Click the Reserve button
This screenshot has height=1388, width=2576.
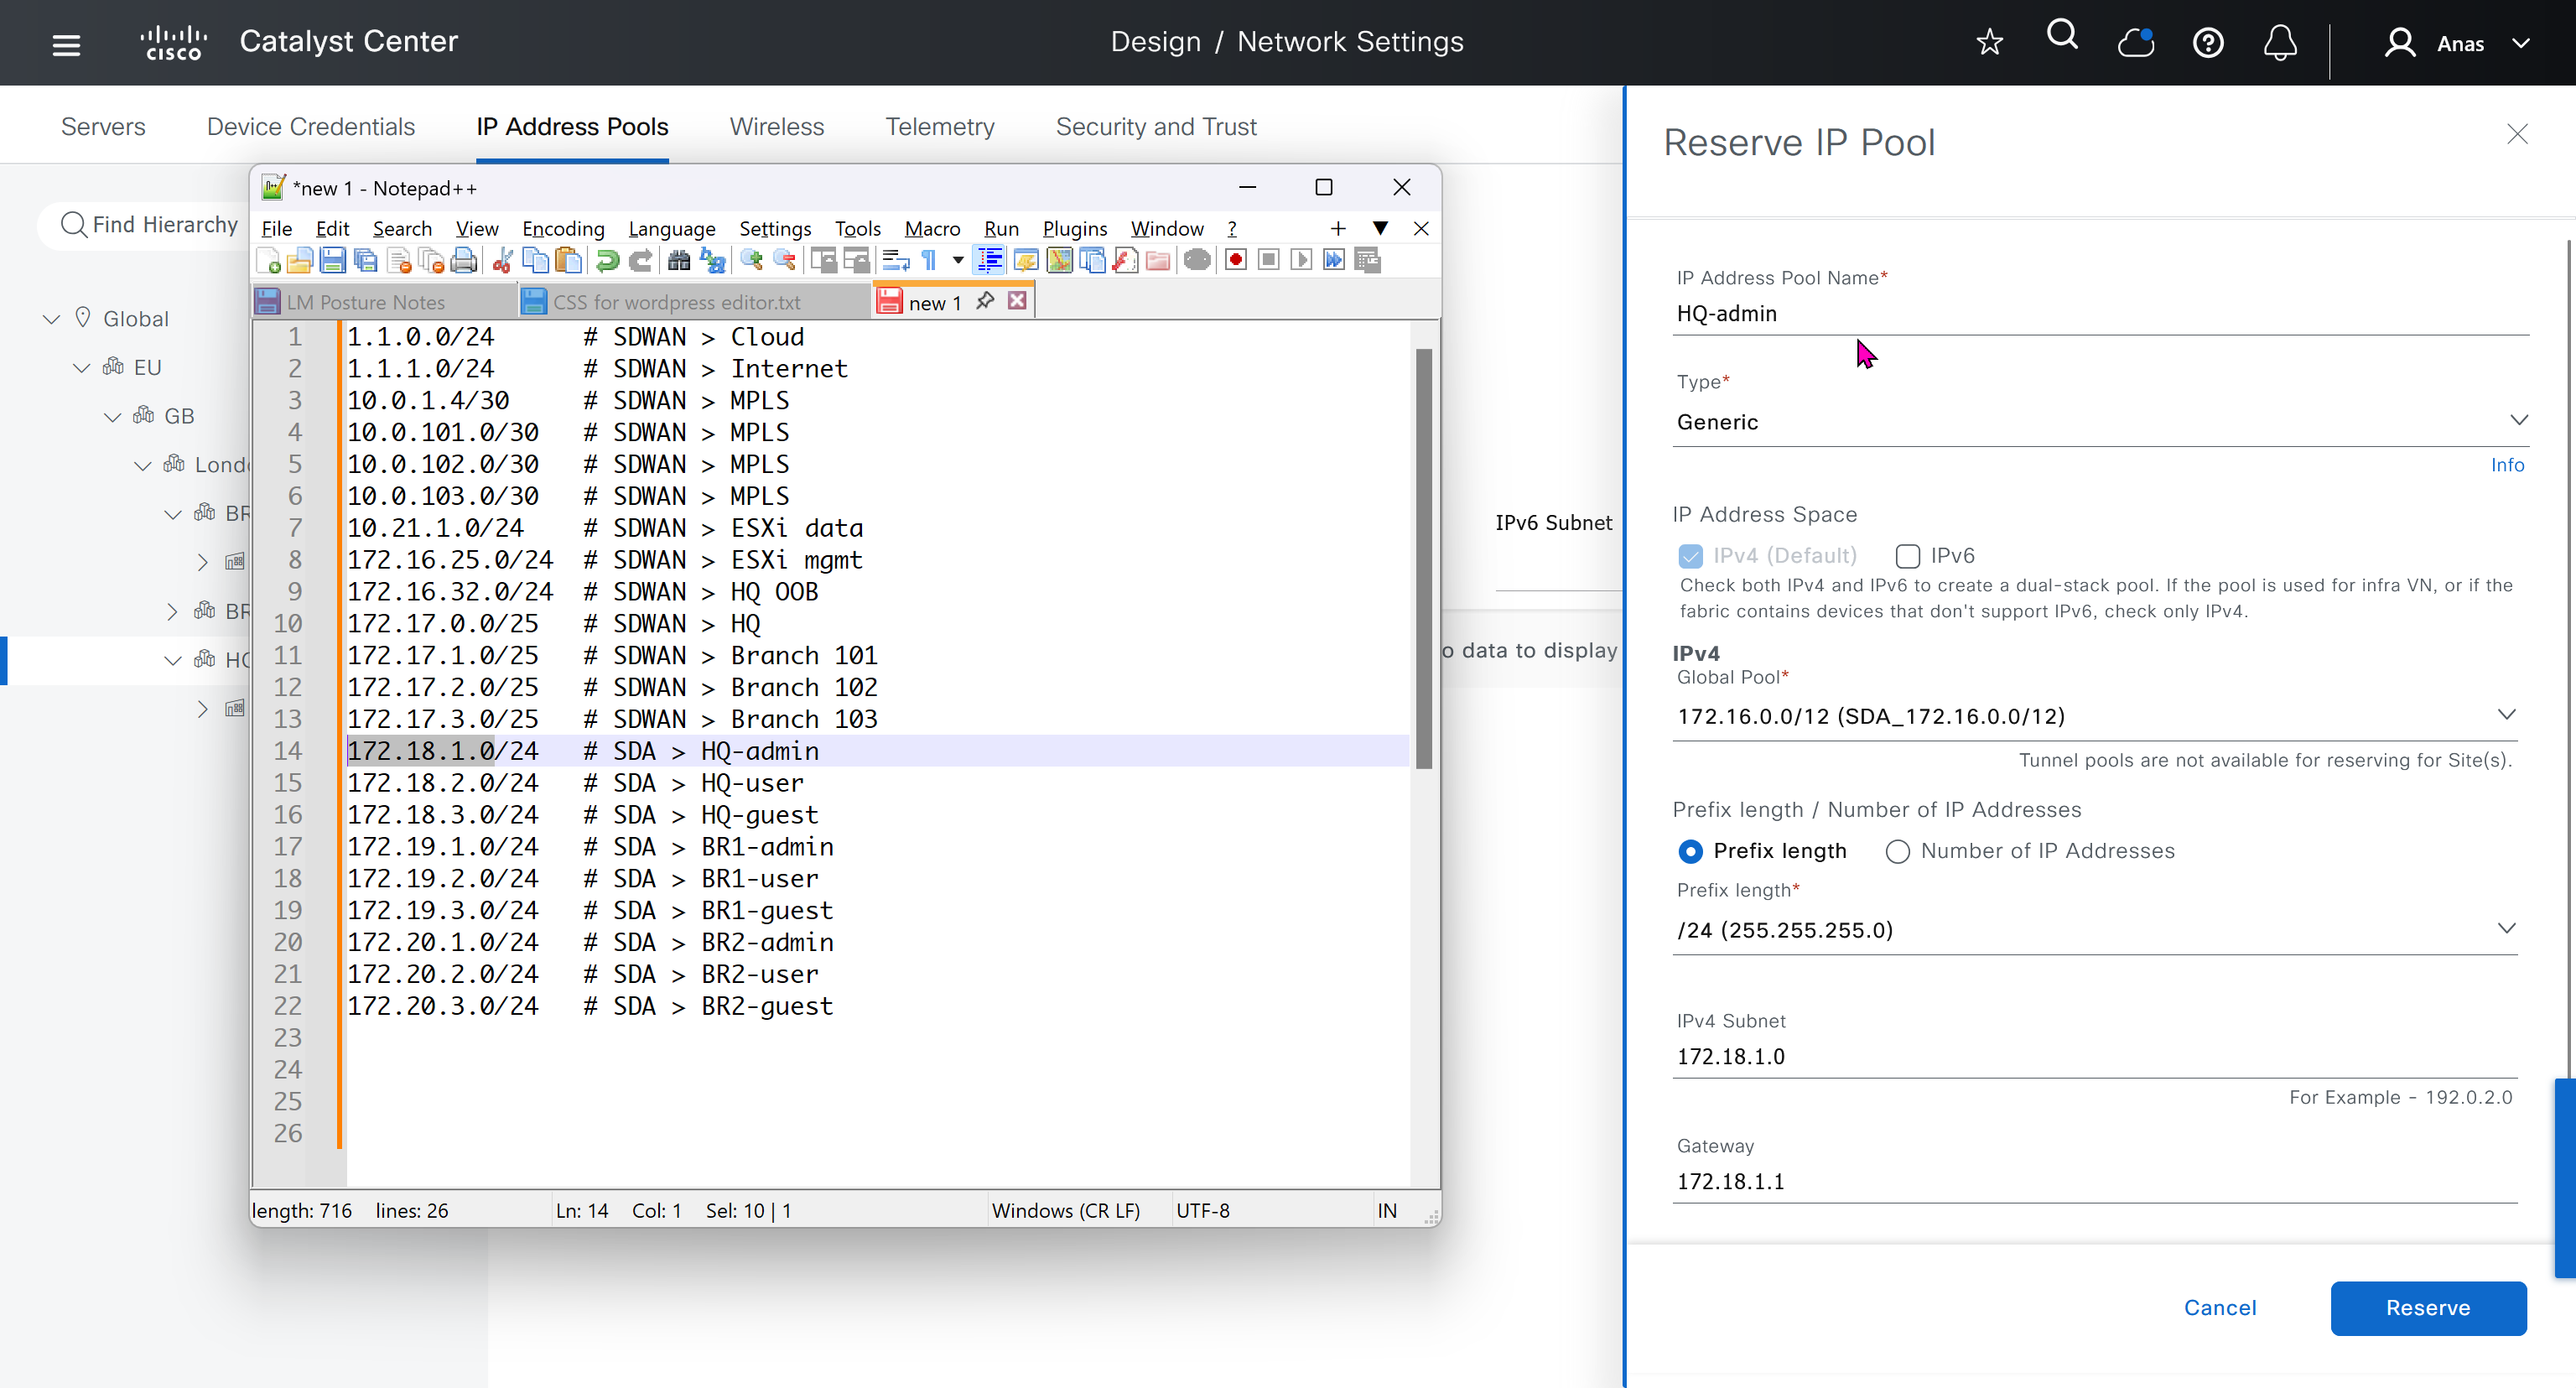(2427, 1308)
